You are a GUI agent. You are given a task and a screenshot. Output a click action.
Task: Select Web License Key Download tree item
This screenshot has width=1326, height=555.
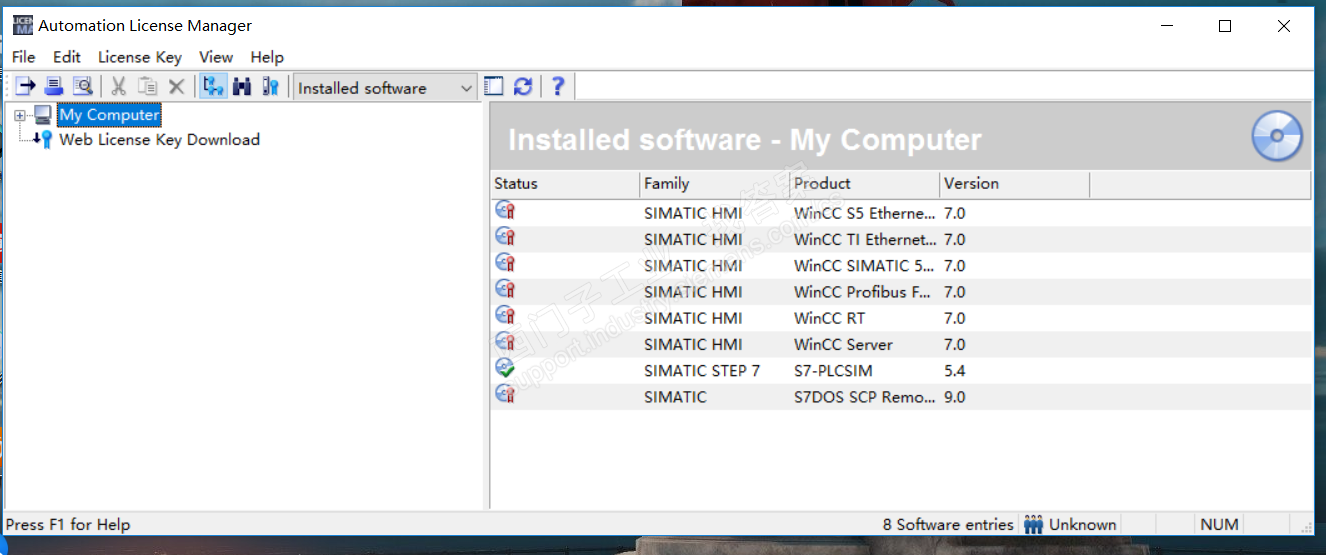click(x=159, y=140)
